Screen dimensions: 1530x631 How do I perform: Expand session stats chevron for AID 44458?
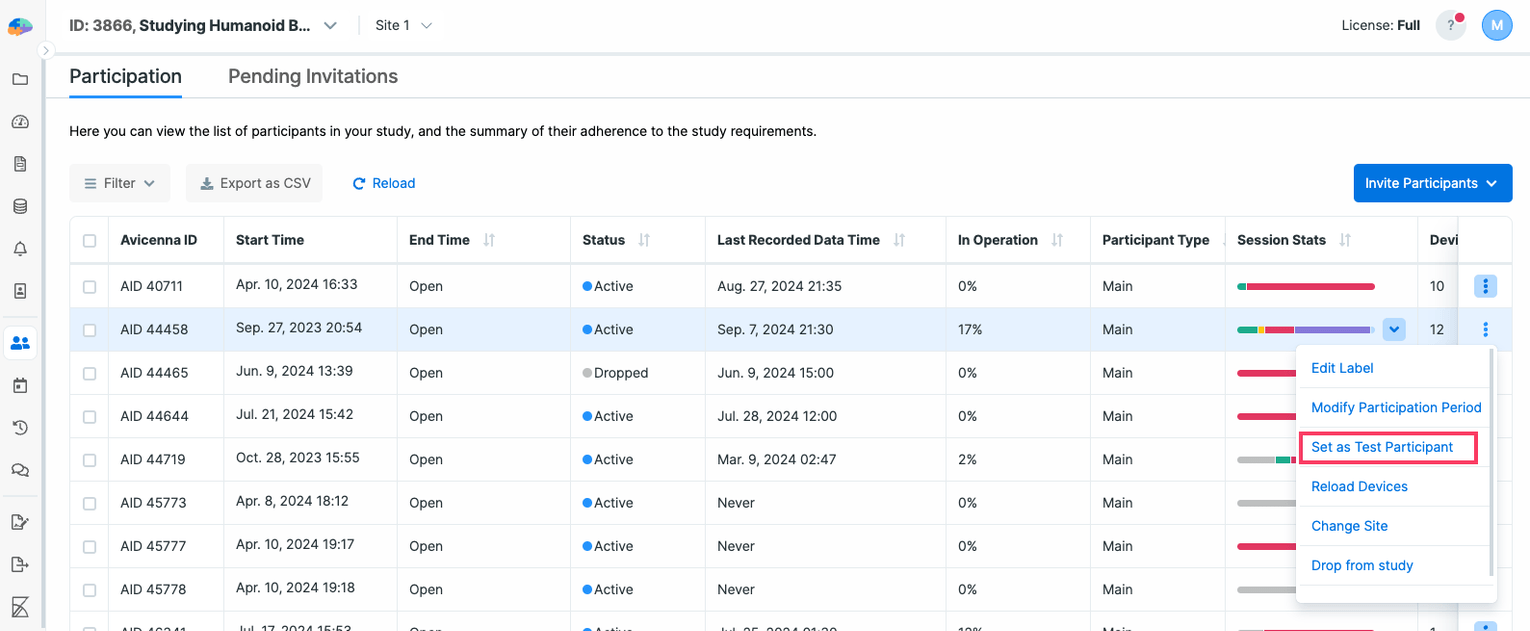(1395, 329)
